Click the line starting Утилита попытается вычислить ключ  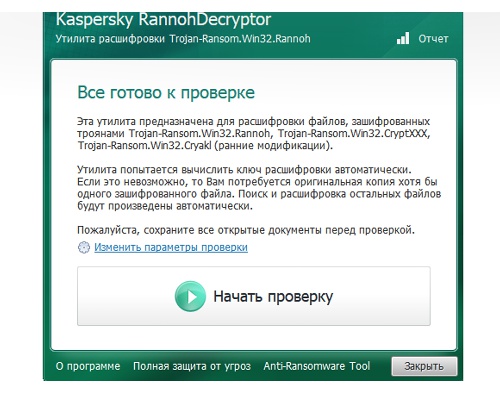tap(244, 170)
